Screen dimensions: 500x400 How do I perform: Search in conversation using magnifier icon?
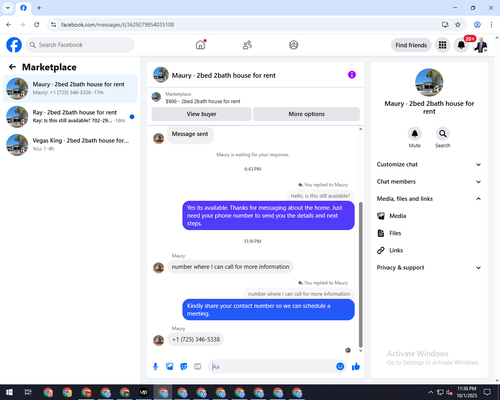pos(443,134)
